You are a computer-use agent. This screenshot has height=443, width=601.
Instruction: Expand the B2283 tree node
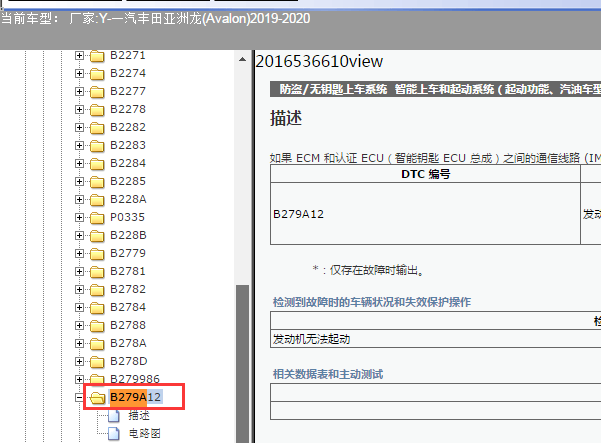click(79, 146)
